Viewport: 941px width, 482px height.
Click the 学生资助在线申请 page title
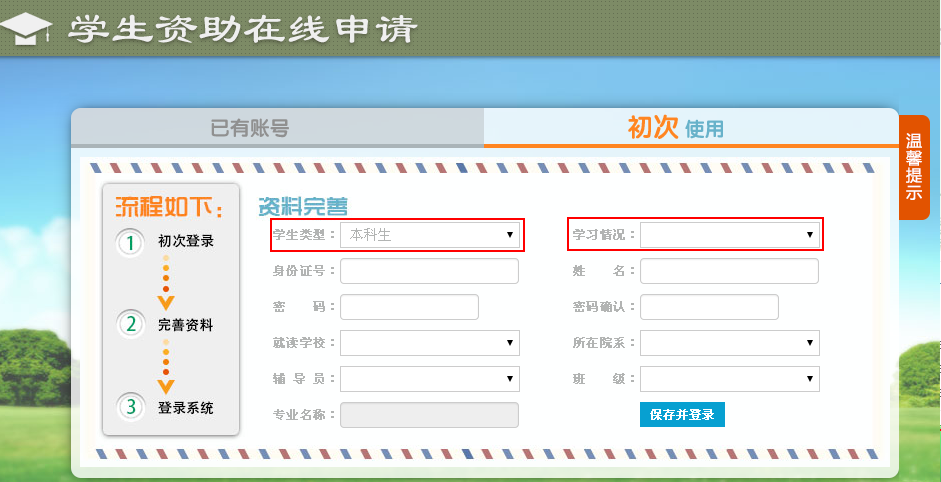(x=241, y=28)
